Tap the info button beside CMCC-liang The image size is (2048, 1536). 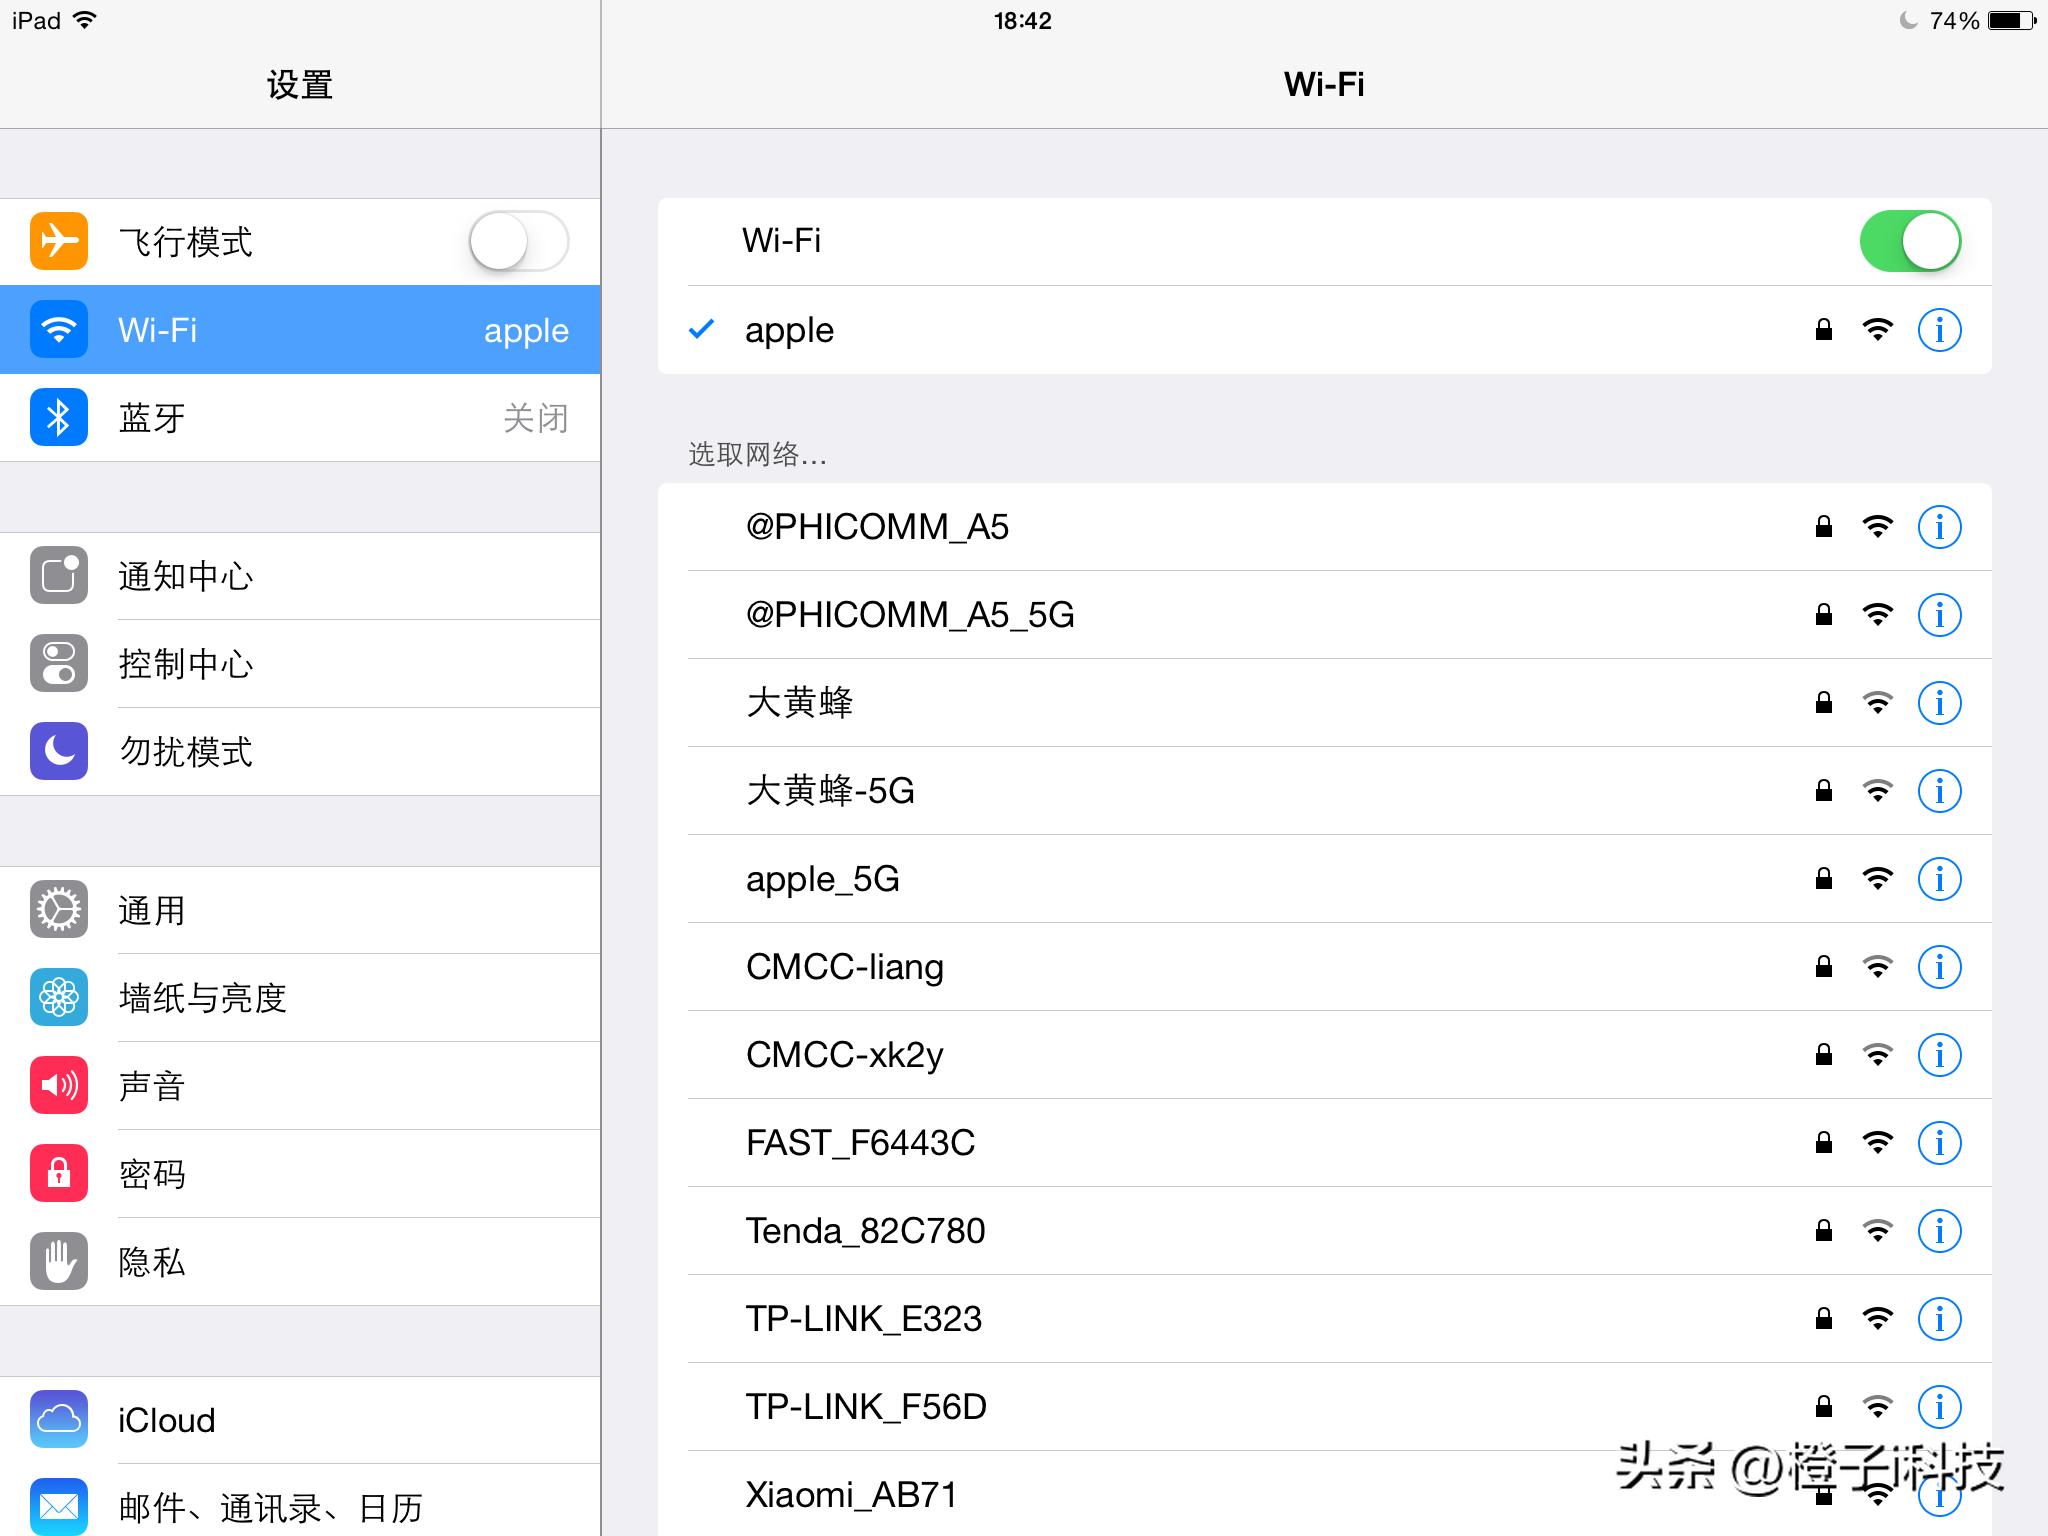click(1939, 966)
